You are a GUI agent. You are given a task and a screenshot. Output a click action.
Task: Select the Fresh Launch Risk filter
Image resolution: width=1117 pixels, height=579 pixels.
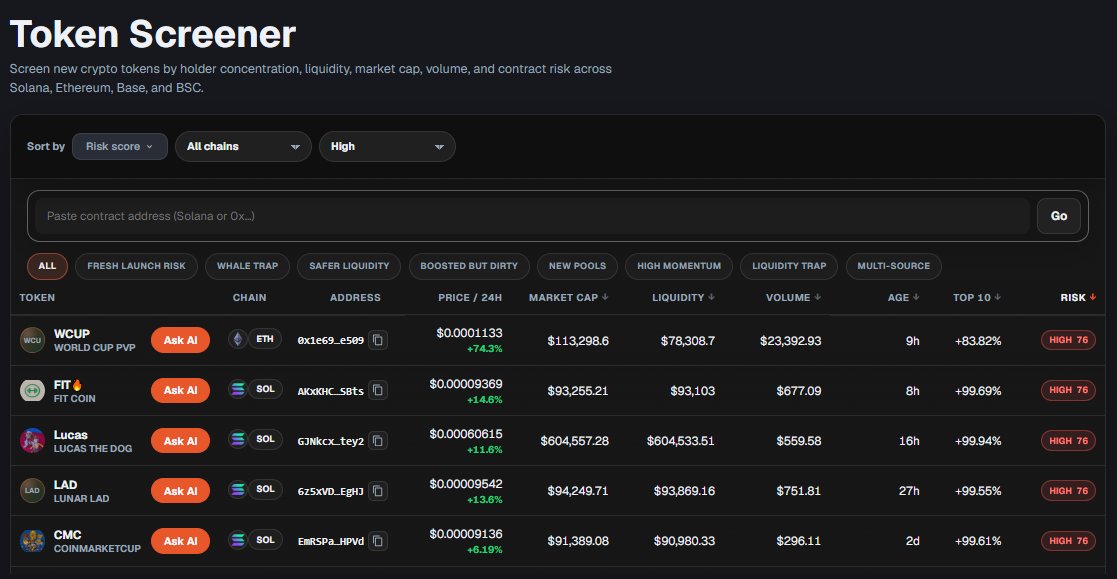pyautogui.click(x=136, y=266)
